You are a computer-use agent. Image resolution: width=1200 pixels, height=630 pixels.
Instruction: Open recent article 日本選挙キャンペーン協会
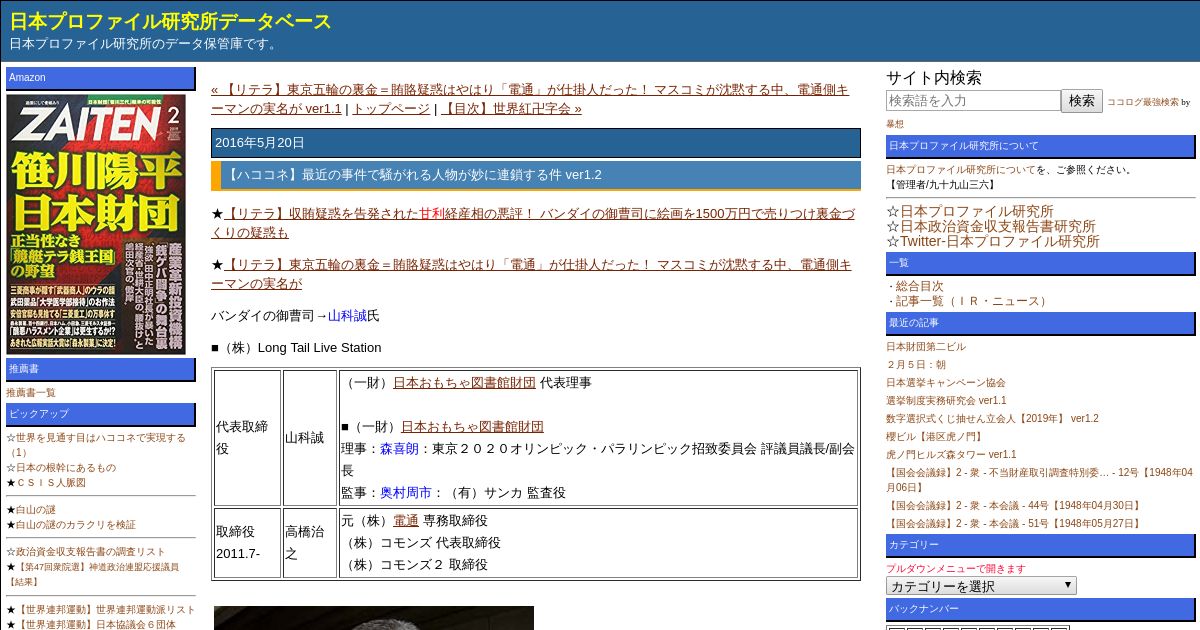pyautogui.click(x=946, y=383)
